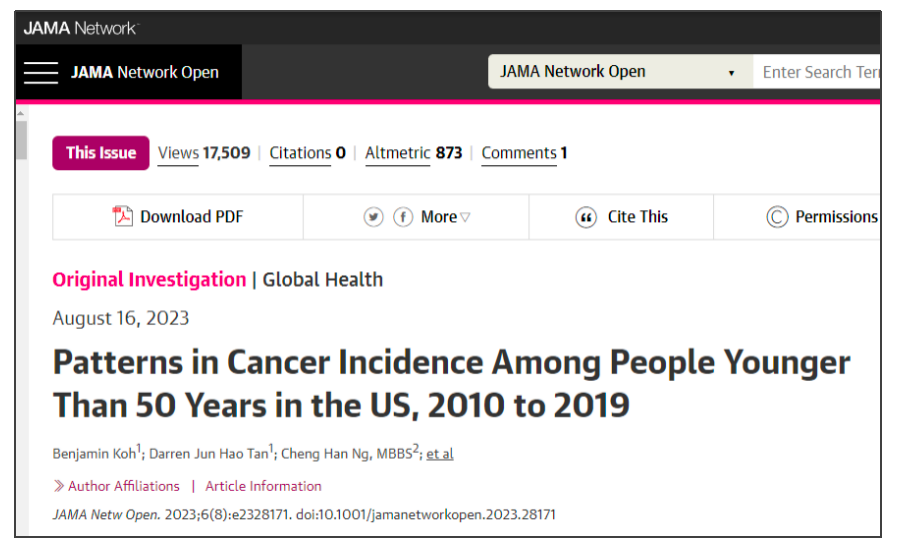The width and height of the screenshot is (898, 552).
Task: Expand Author Affiliations chevron
Action: point(59,486)
